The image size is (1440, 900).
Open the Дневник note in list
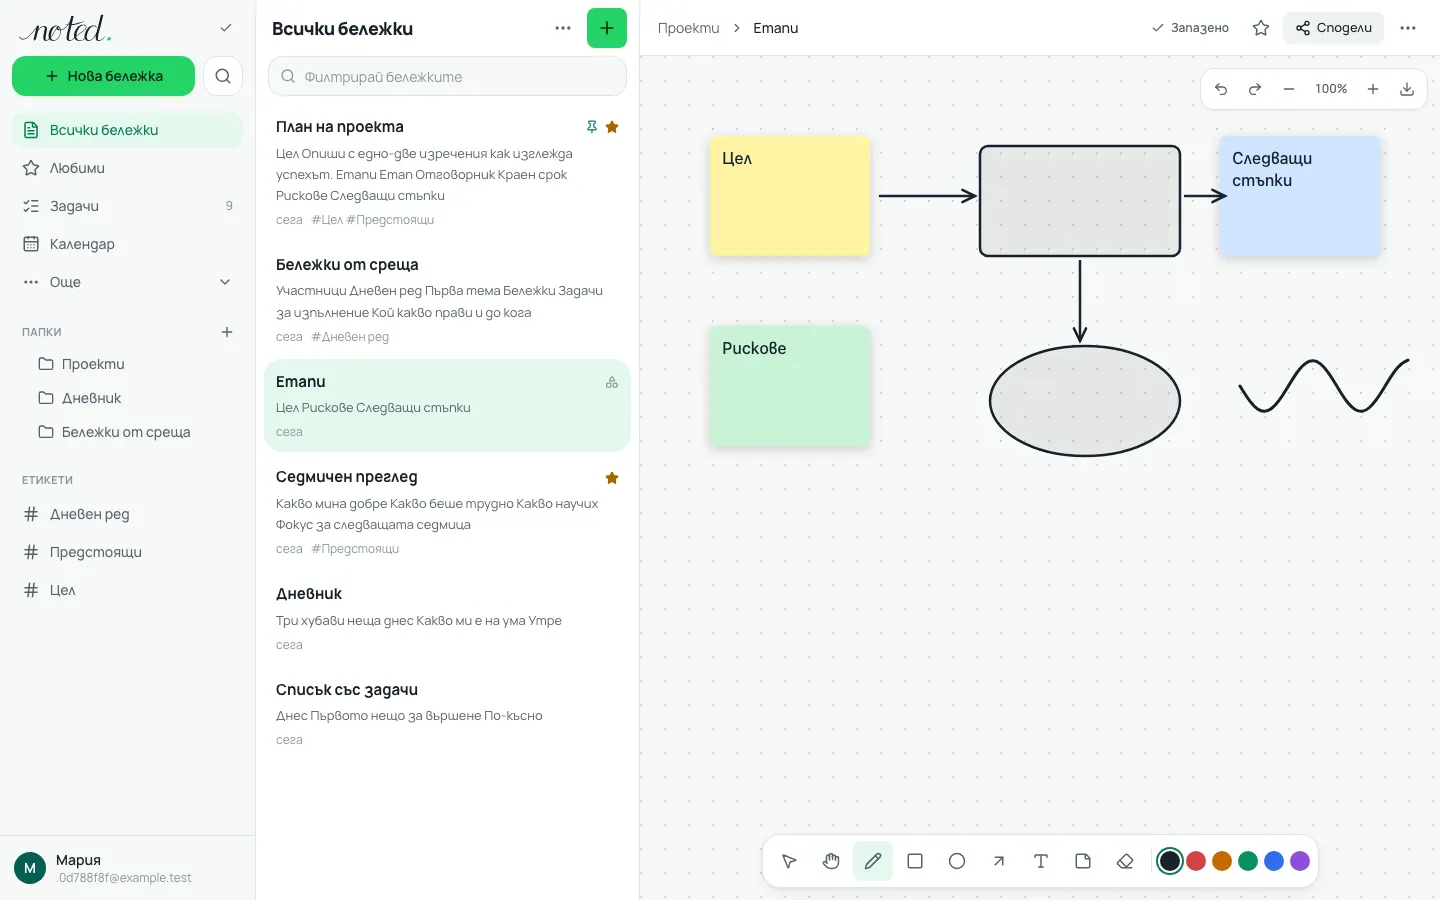(447, 618)
